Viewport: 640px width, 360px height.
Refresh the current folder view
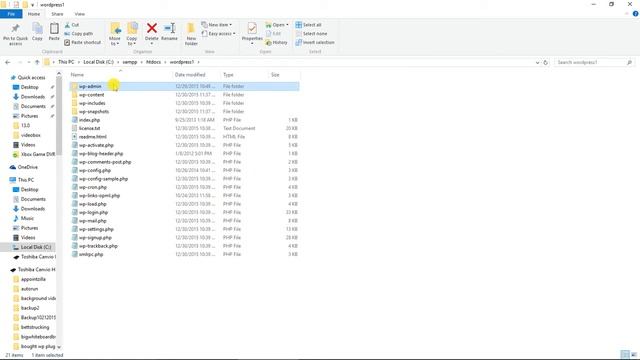pyautogui.click(x=545, y=62)
